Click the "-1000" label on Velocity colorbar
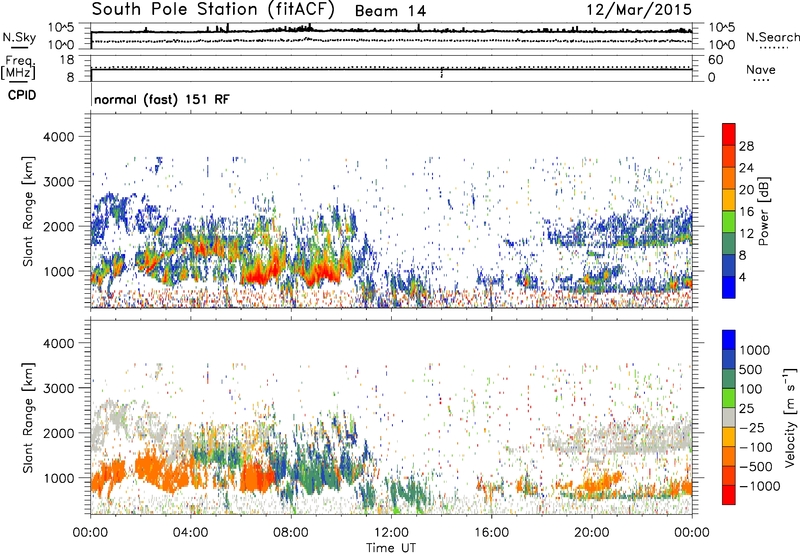The height and width of the screenshot is (554, 800). 759,486
